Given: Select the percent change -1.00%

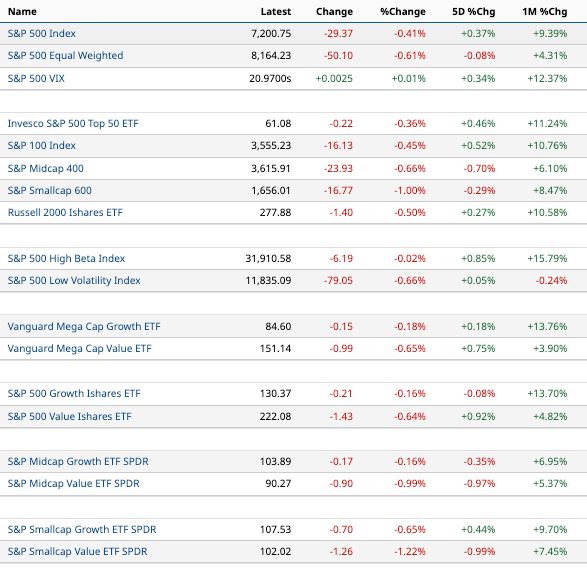Looking at the screenshot, I should pos(410,190).
